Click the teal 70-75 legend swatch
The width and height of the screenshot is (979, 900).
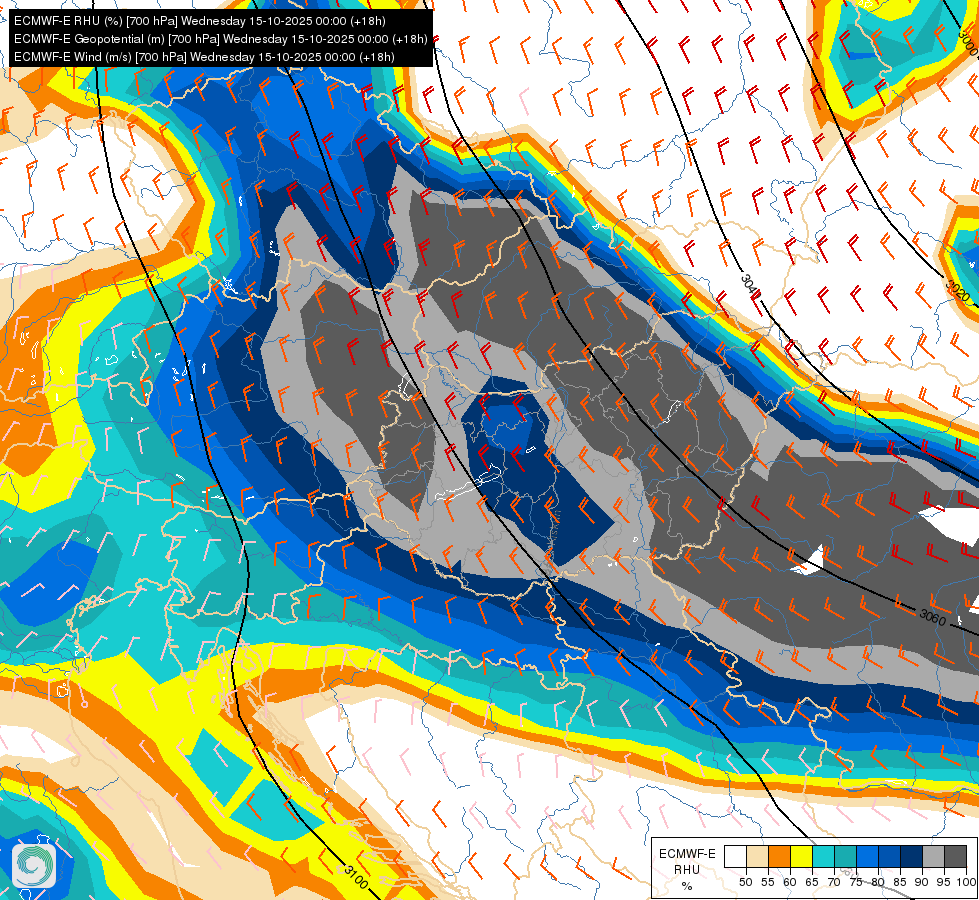tap(845, 856)
